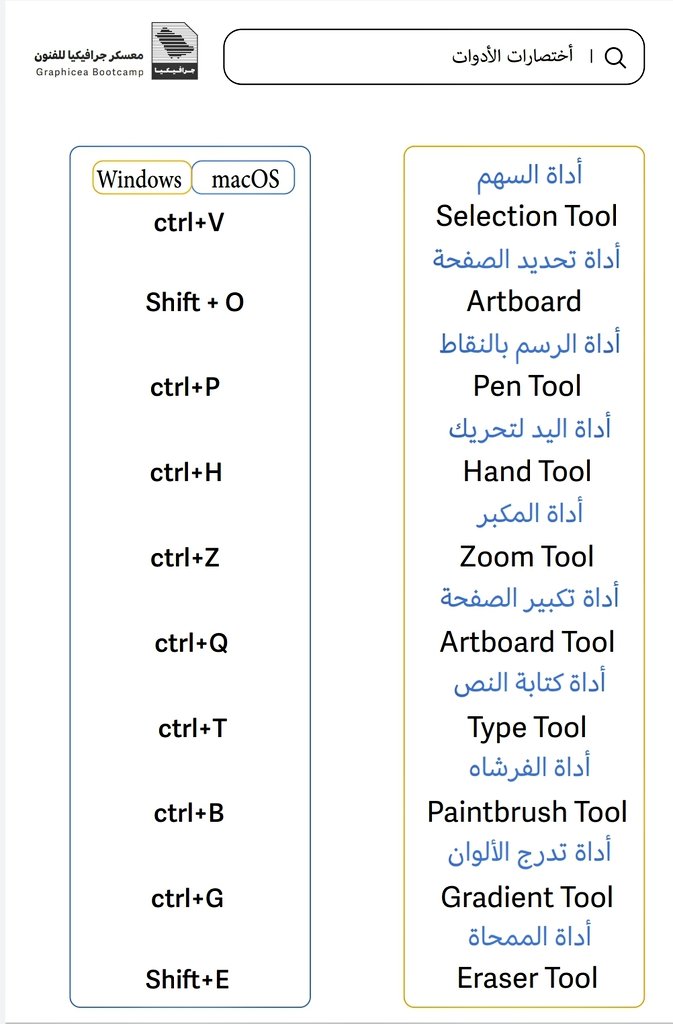This screenshot has height=1024, width=673.
Task: Switch to the macOS tab
Action: [x=243, y=178]
